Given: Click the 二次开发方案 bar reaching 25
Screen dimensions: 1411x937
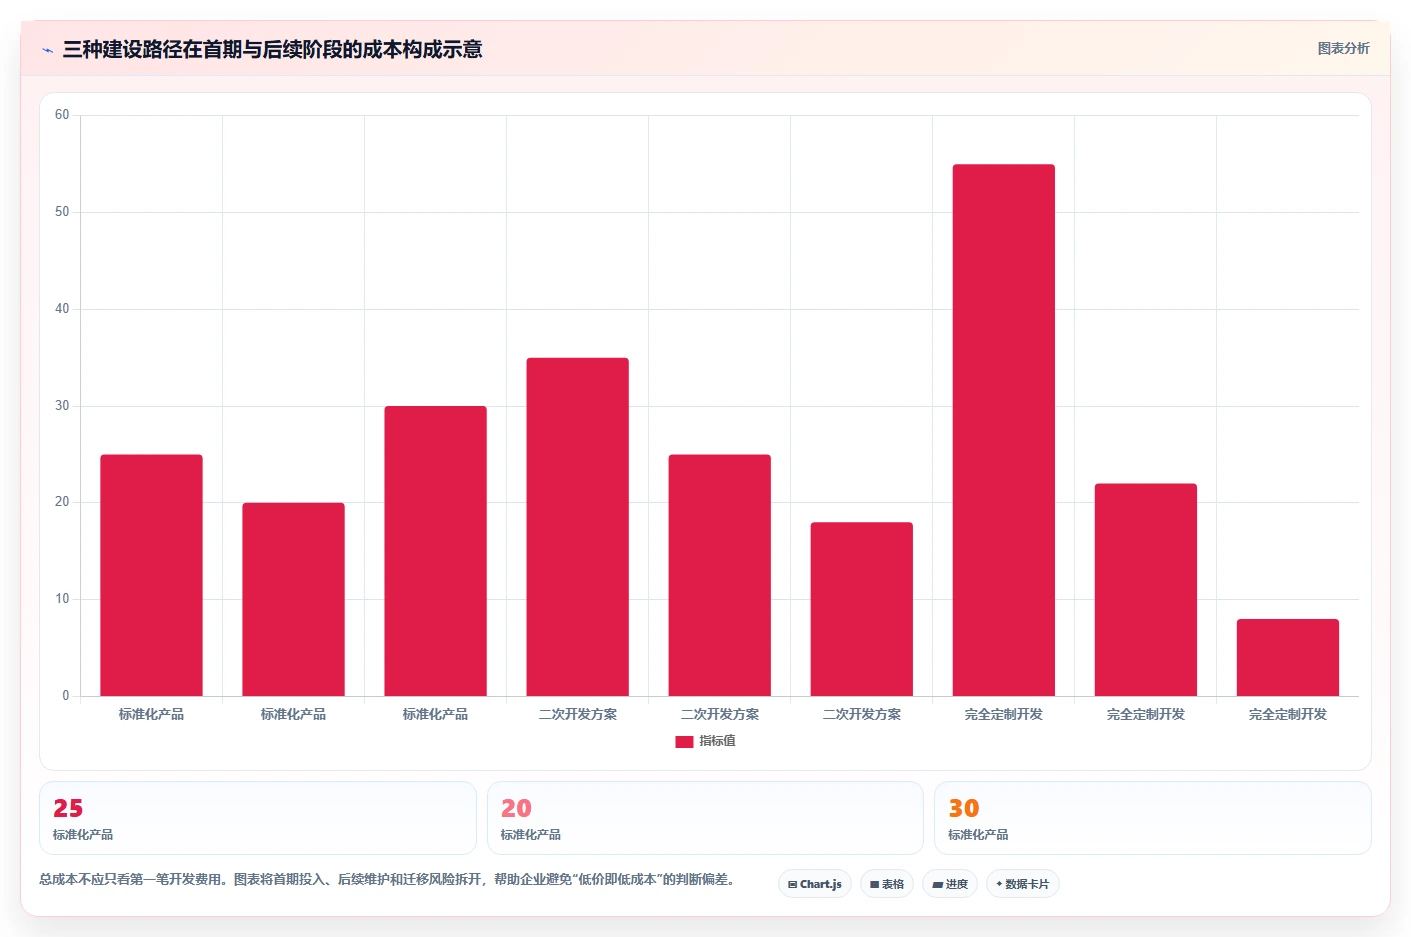Looking at the screenshot, I should [719, 575].
